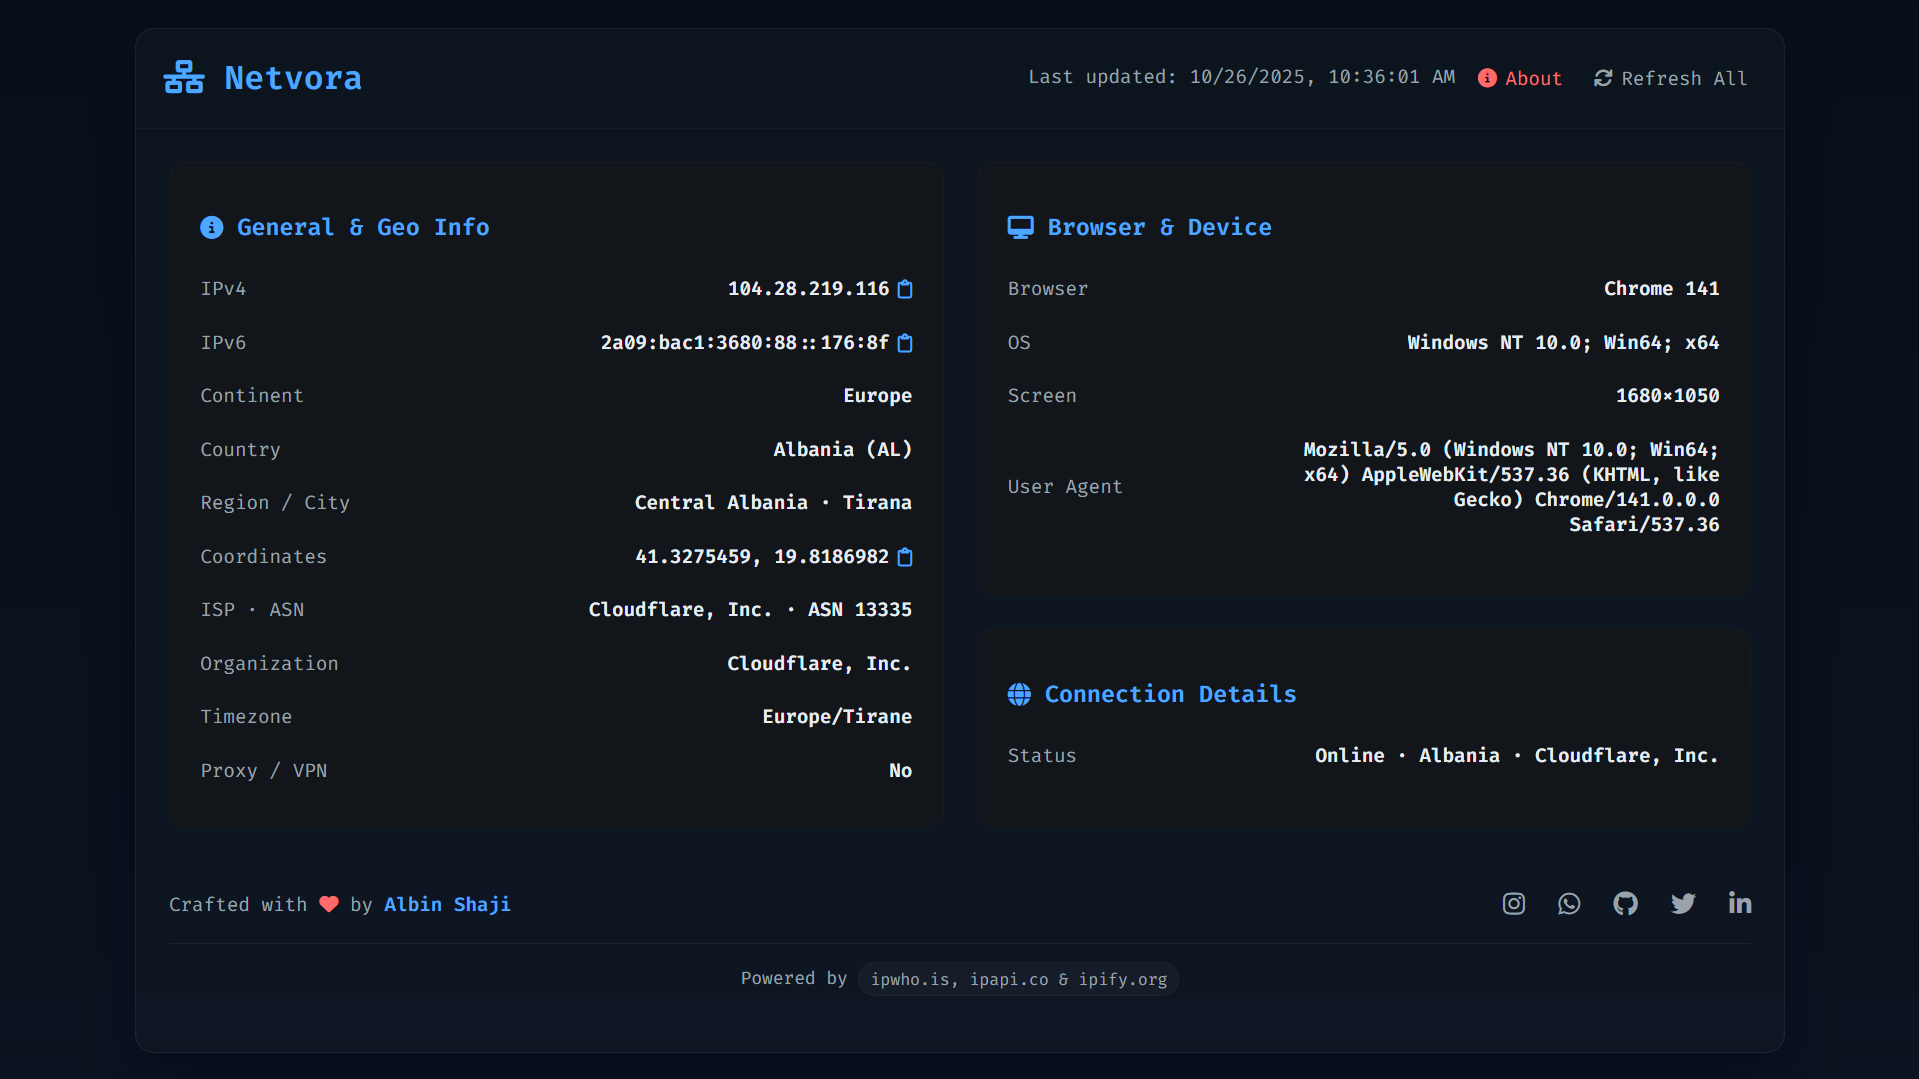
Task: Click the powered-by ipwho.is API badge
Action: click(1018, 979)
